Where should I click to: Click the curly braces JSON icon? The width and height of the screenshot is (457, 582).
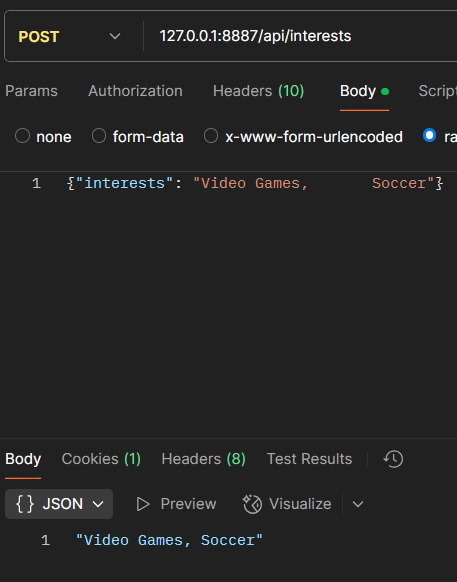coord(25,504)
